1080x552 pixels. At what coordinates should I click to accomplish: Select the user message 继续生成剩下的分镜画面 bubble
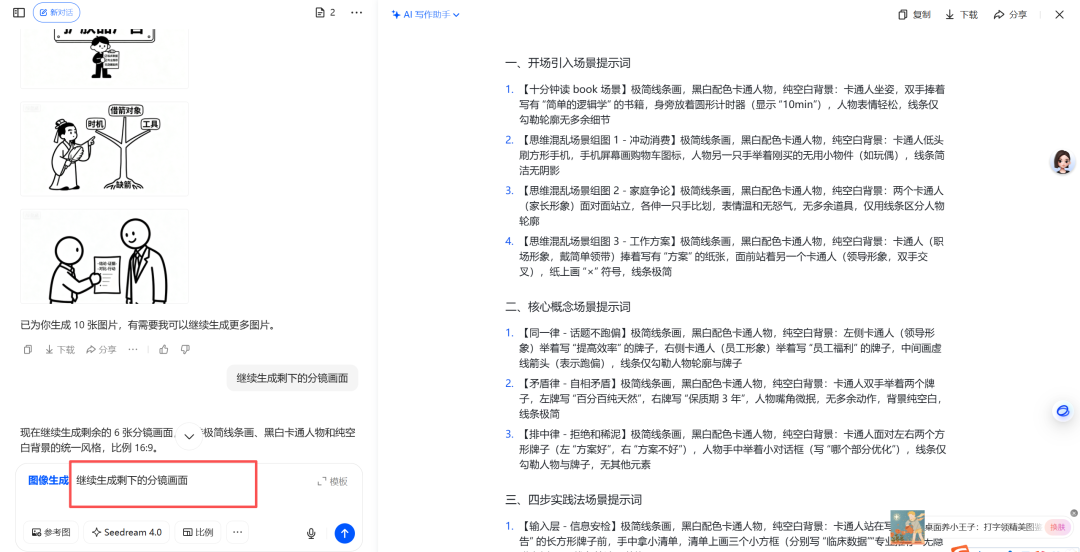[292, 378]
